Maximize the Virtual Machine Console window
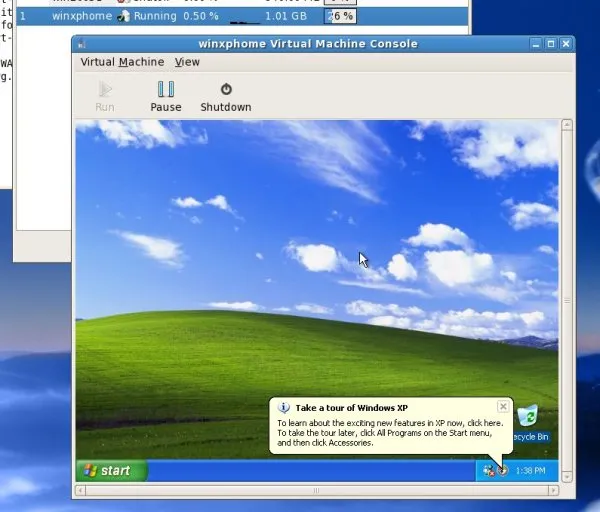600x512 pixels. tap(551, 44)
